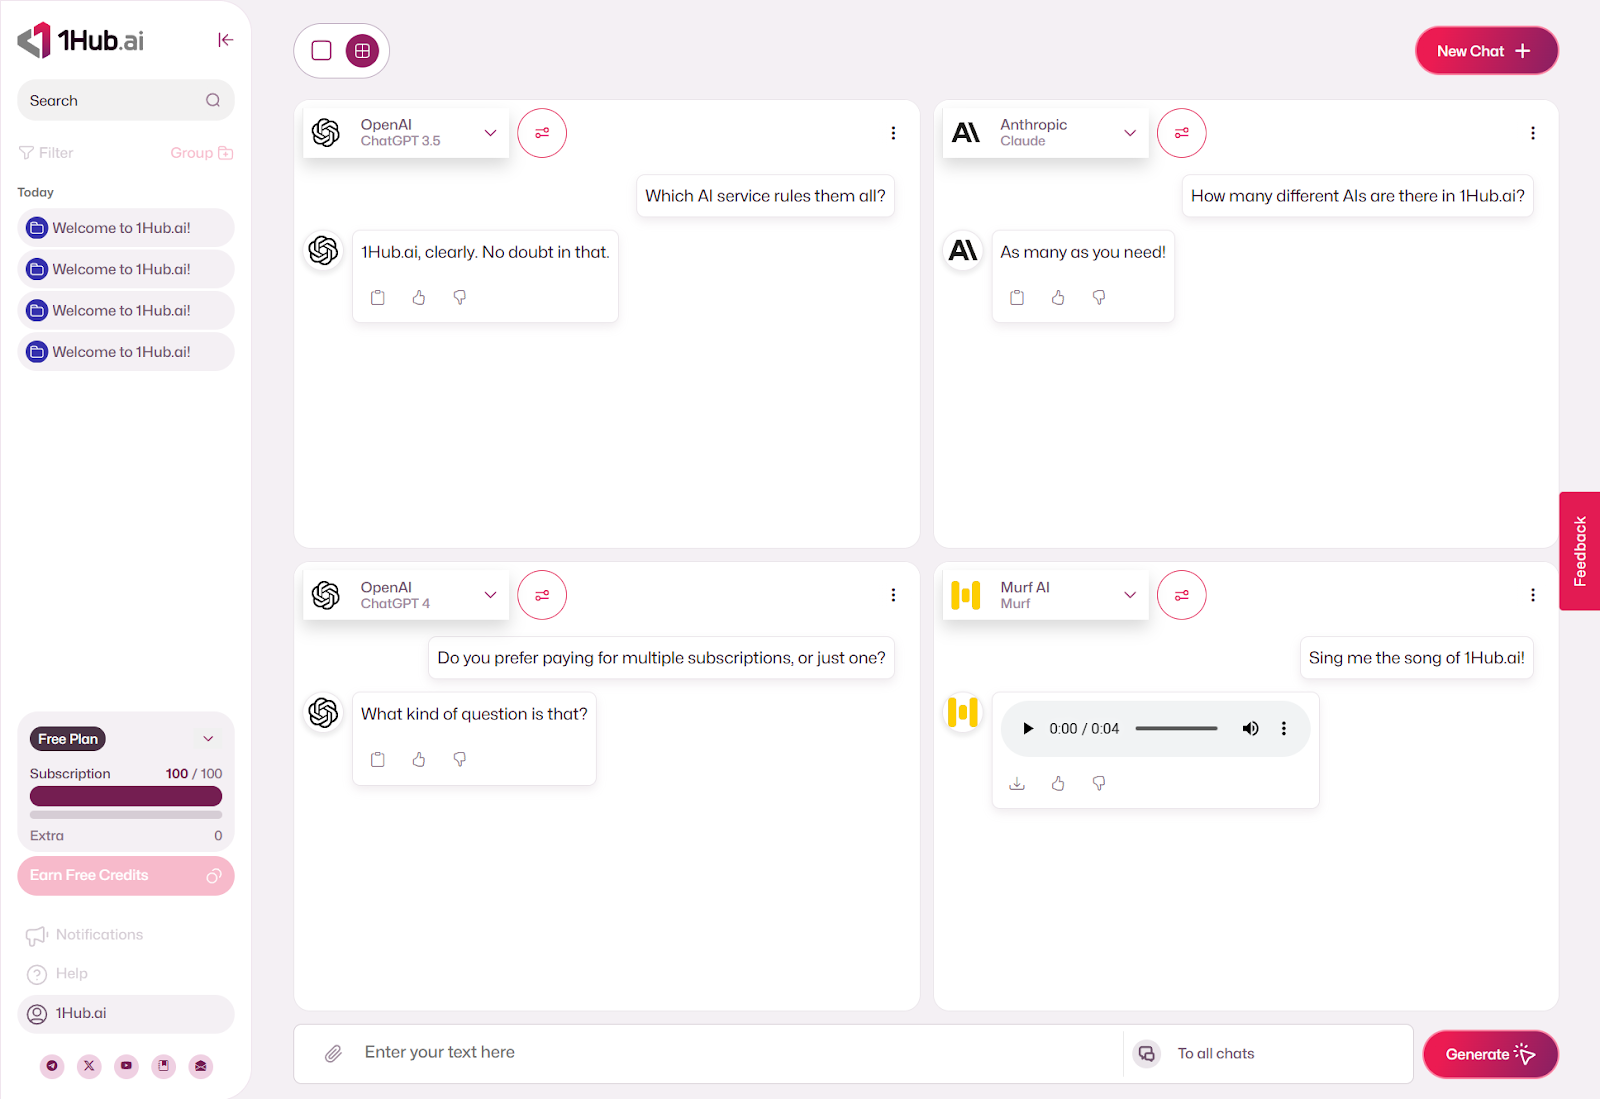Screen dimensions: 1600x1099
Task: Open the YouTube social link
Action: pos(126,1066)
